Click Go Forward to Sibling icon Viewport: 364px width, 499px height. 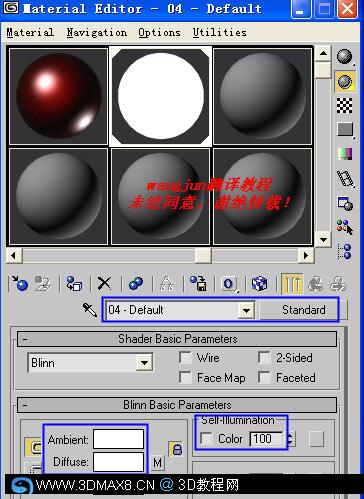pyautogui.click(x=338, y=284)
